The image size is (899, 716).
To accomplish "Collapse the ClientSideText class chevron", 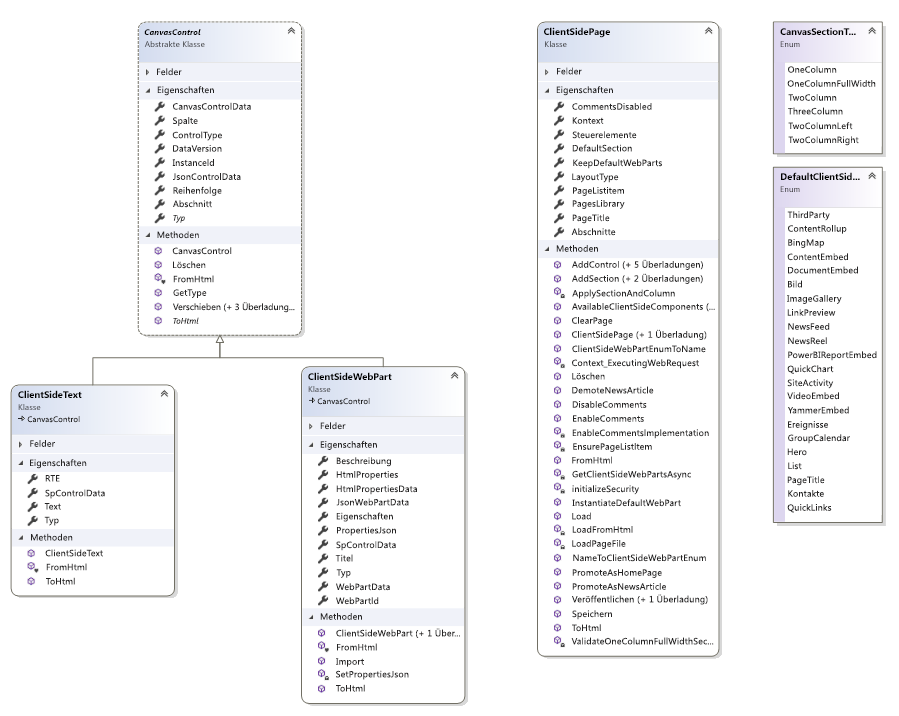I will (164, 395).
